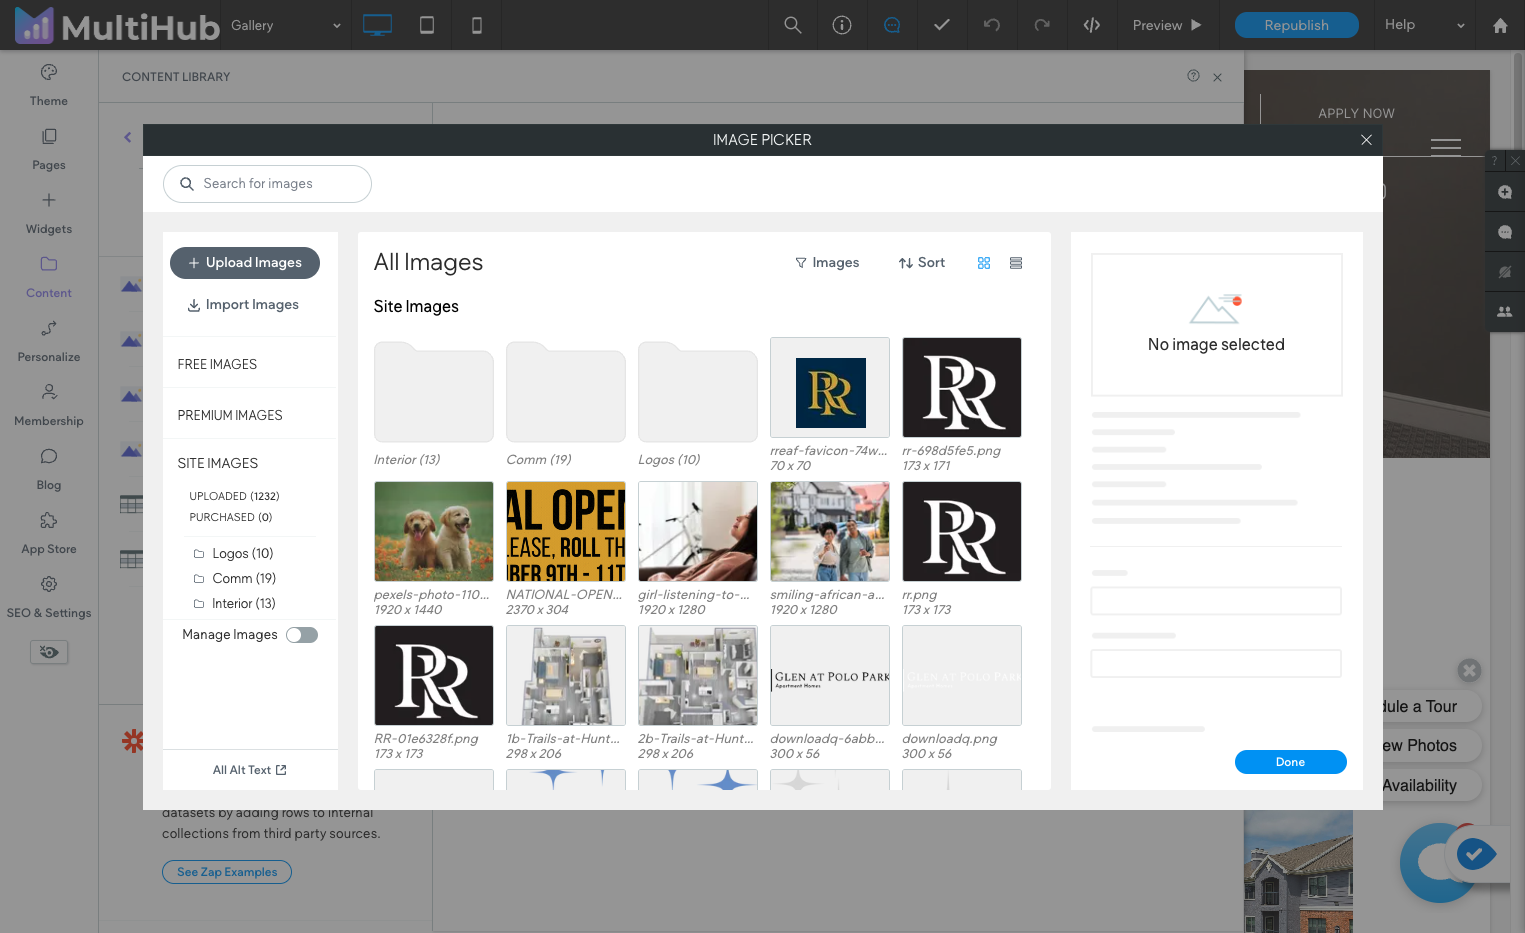
Task: Click Import Images
Action: [x=243, y=305]
